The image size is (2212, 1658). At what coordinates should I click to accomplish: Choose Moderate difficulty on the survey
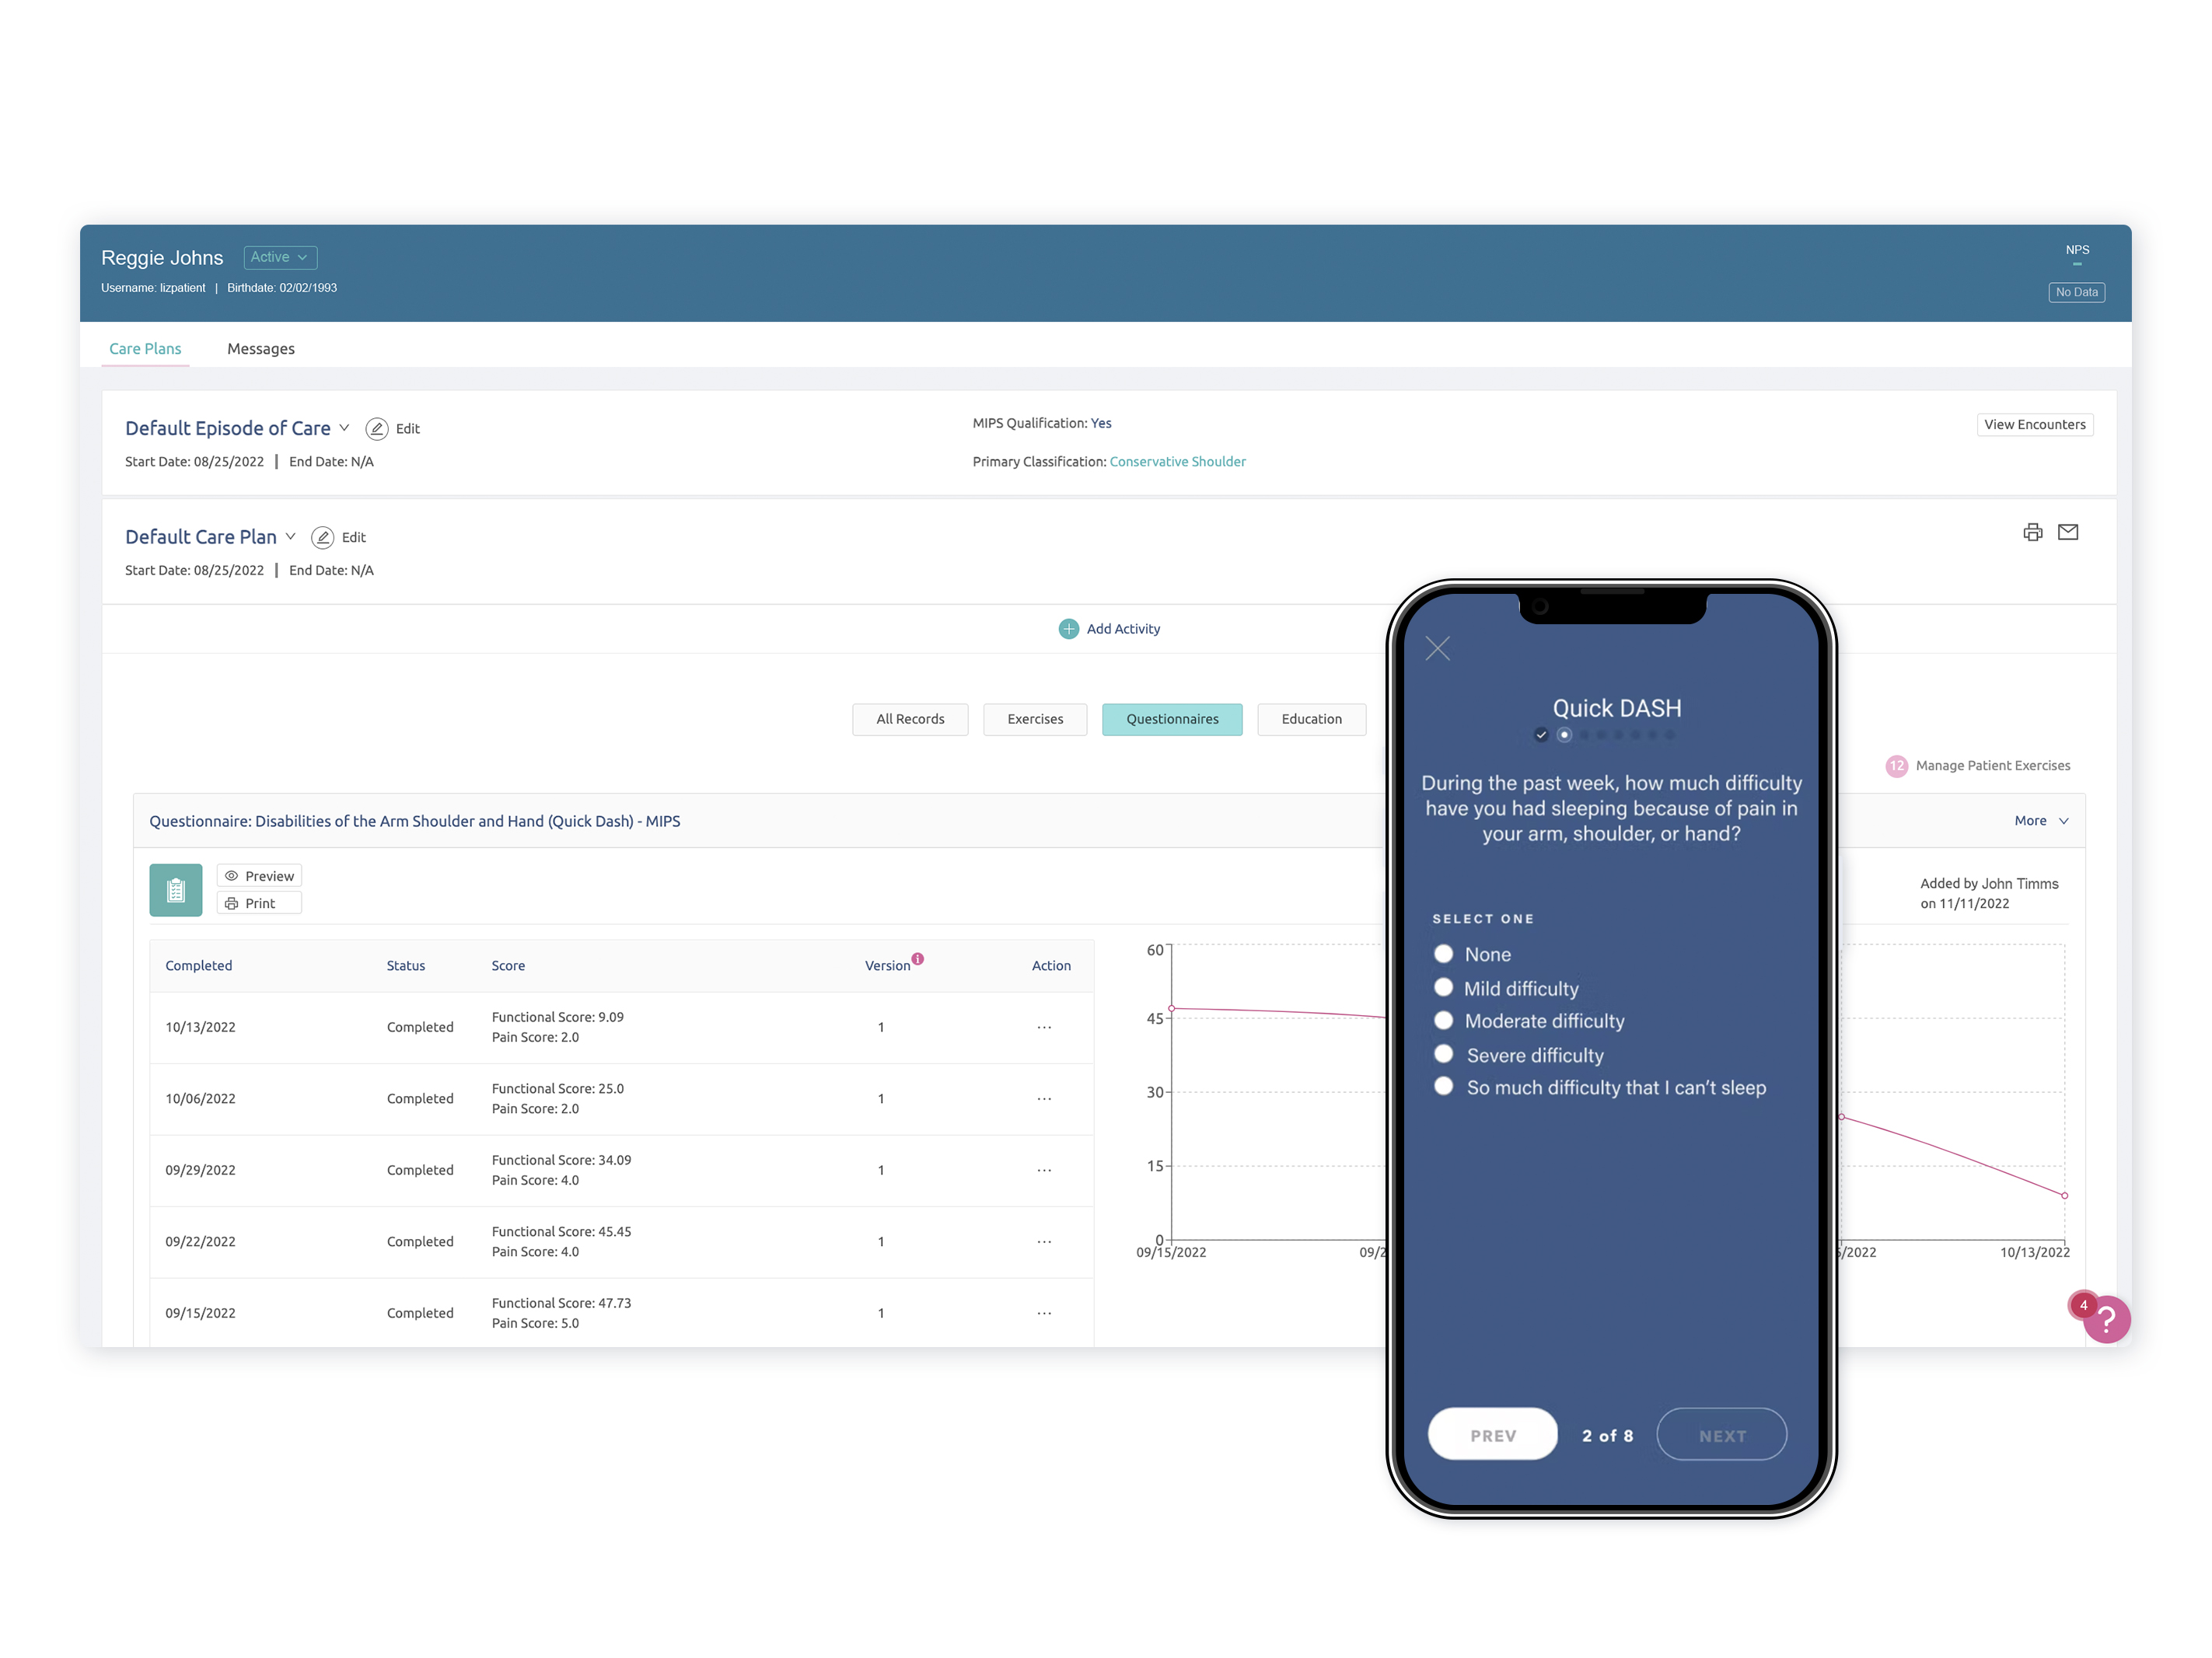point(1444,1020)
